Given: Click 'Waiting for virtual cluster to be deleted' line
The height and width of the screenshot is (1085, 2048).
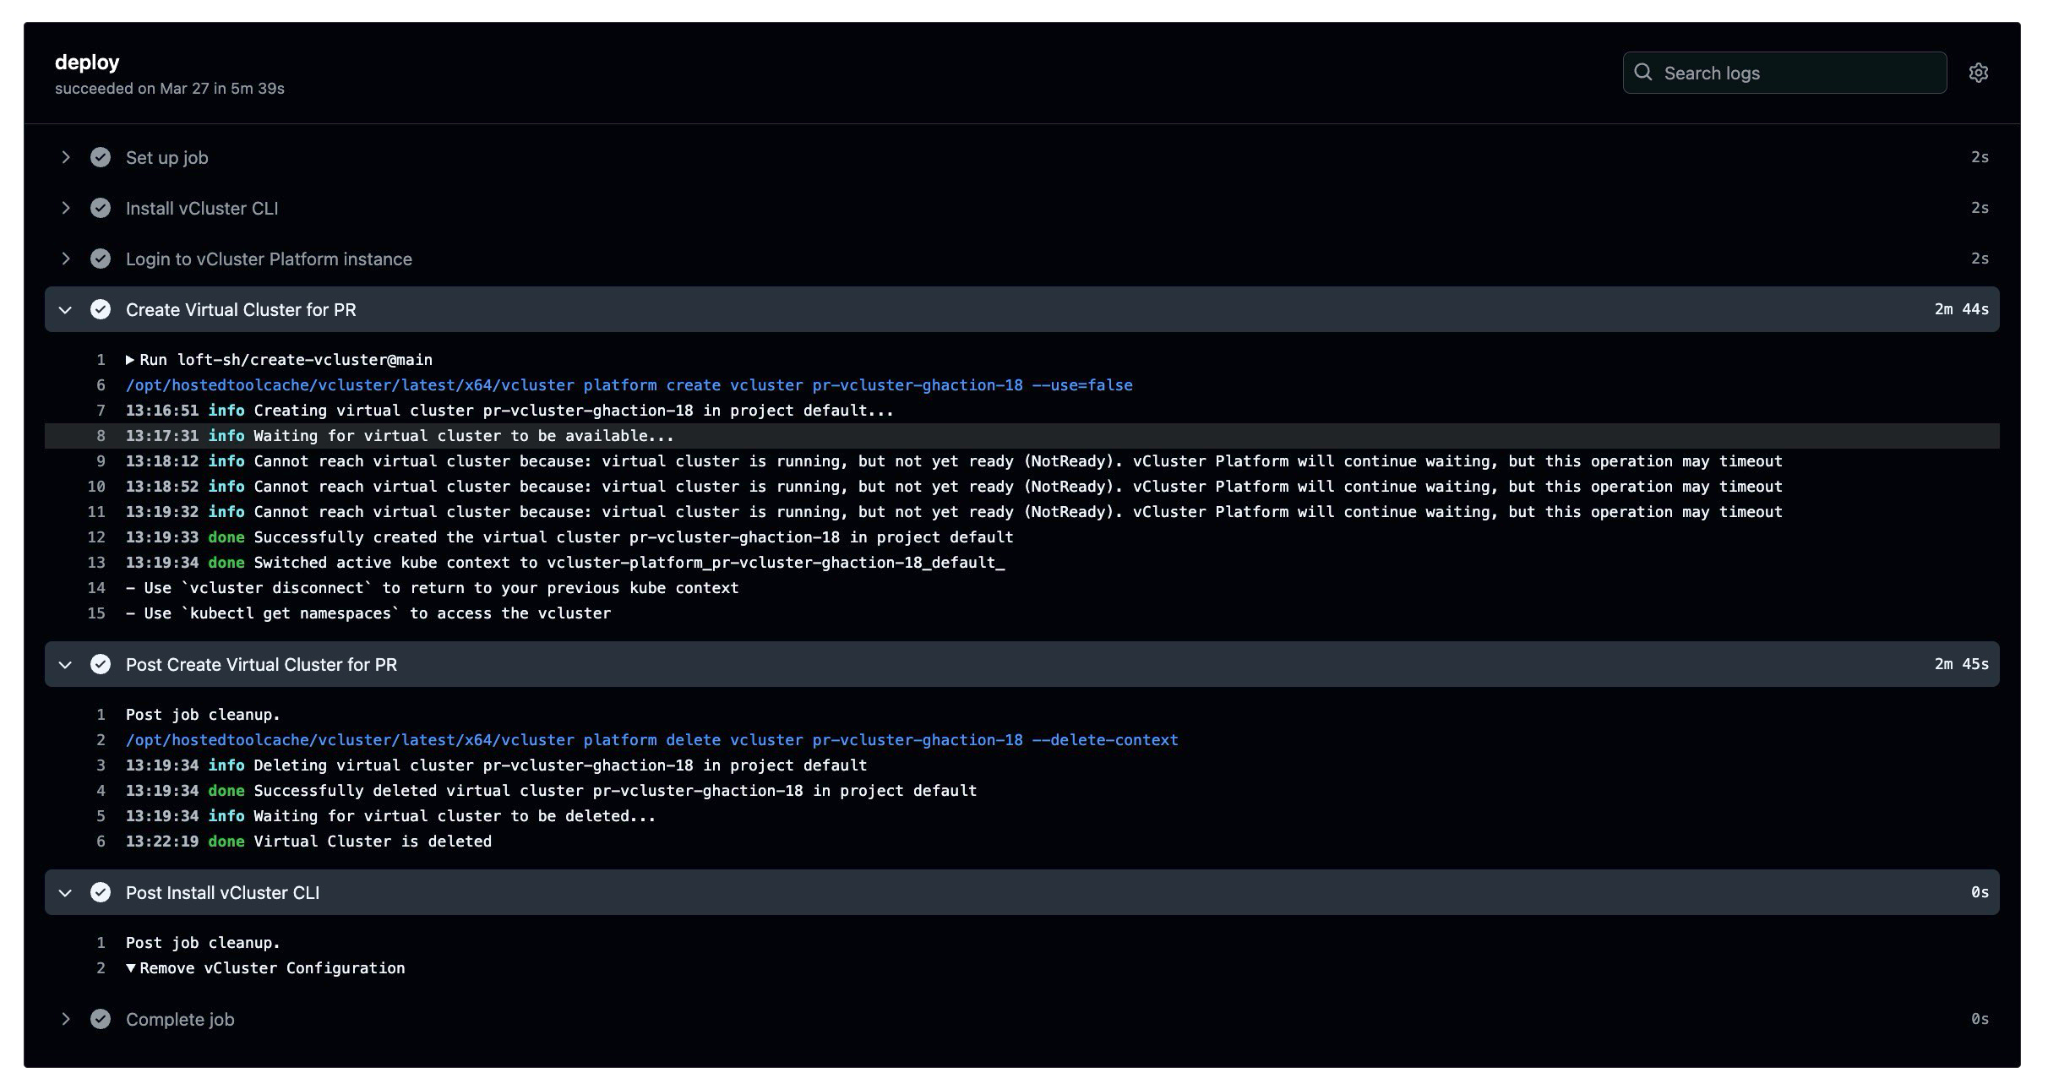Looking at the screenshot, I should coord(391,816).
